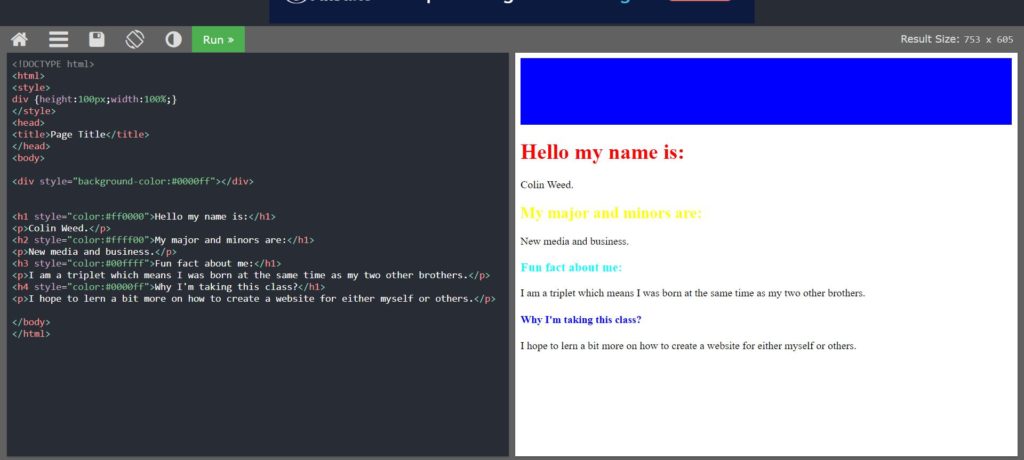1024x460 pixels.
Task: Click 'Colin Weed.' text in result preview
Action: pyautogui.click(x=547, y=185)
